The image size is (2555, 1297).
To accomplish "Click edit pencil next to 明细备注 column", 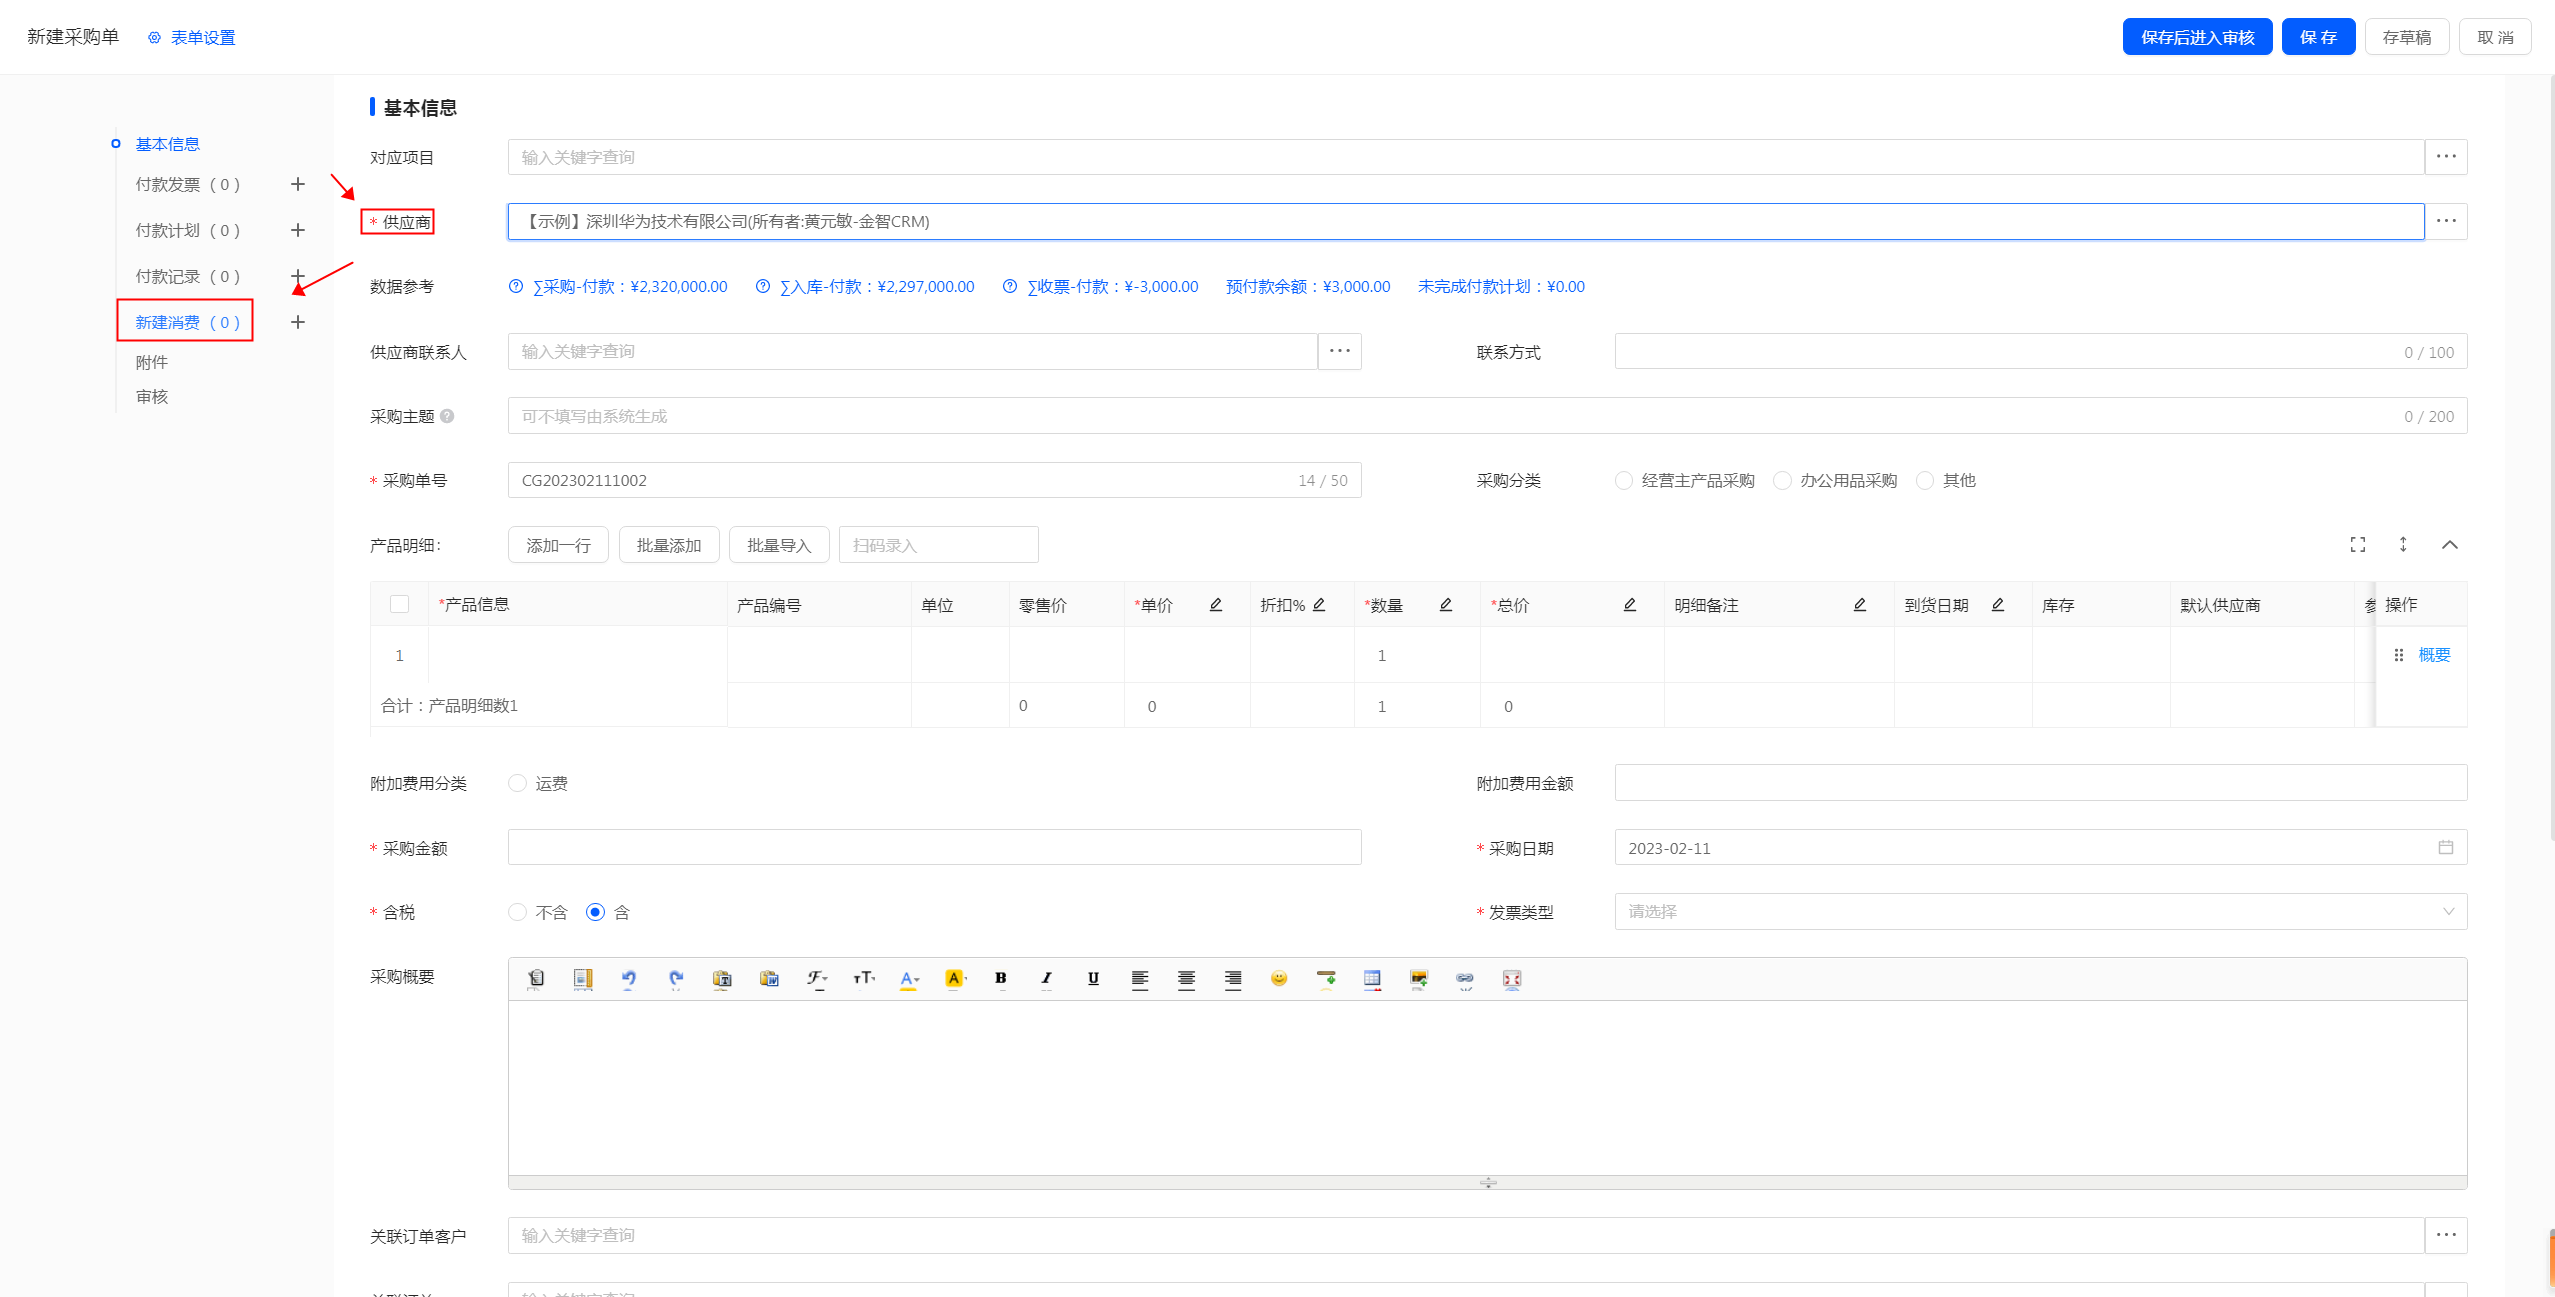I will (x=1860, y=605).
